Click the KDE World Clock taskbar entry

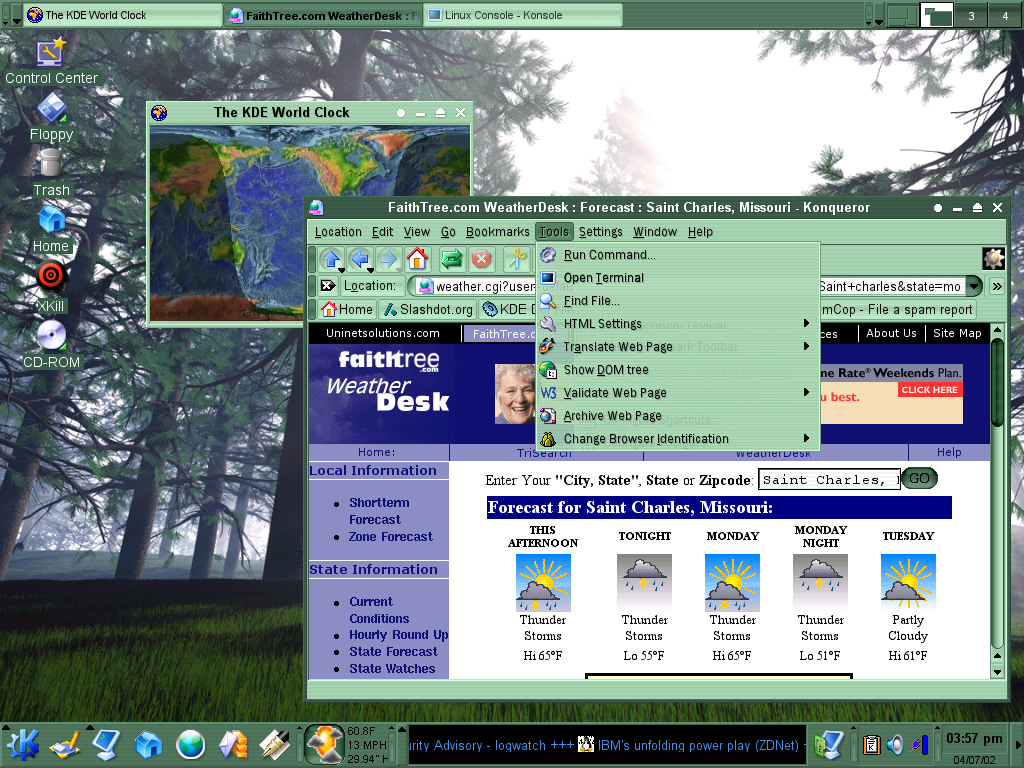pyautogui.click(x=123, y=15)
